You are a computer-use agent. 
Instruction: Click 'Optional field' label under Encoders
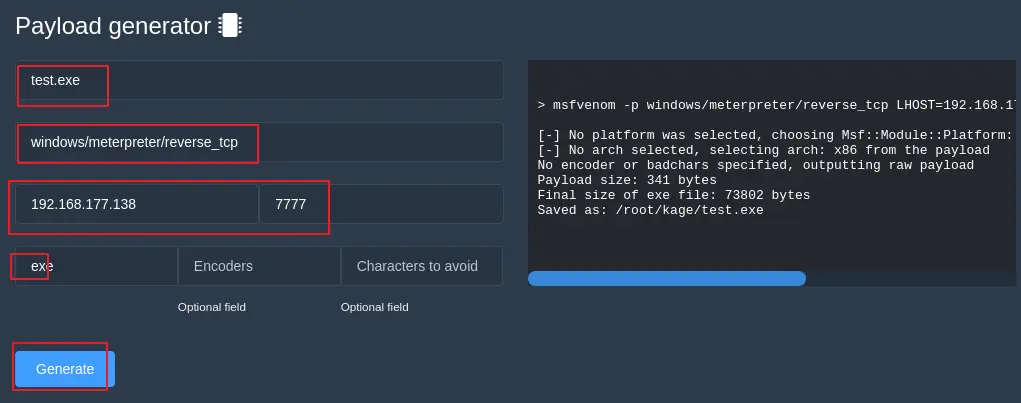[212, 307]
